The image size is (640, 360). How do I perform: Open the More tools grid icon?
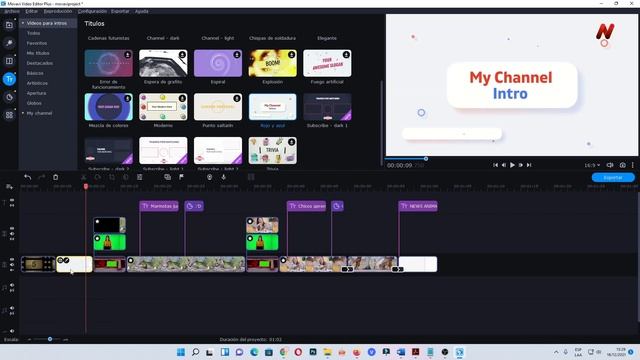[x=9, y=115]
